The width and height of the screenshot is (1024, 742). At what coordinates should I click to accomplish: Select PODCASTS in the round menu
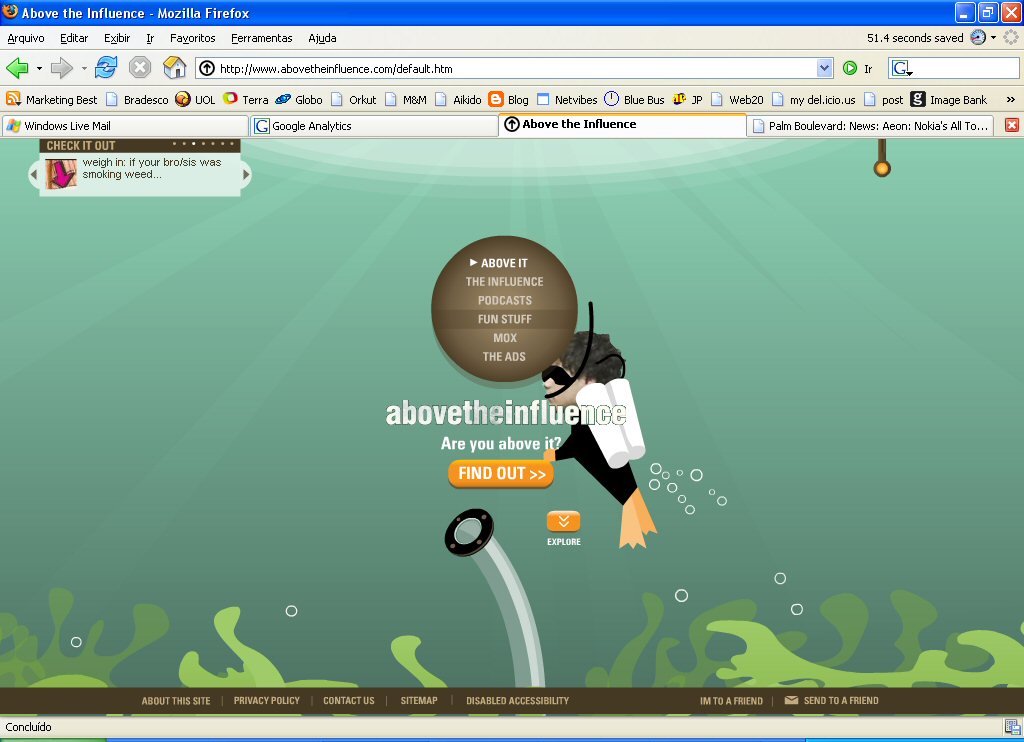tap(505, 300)
